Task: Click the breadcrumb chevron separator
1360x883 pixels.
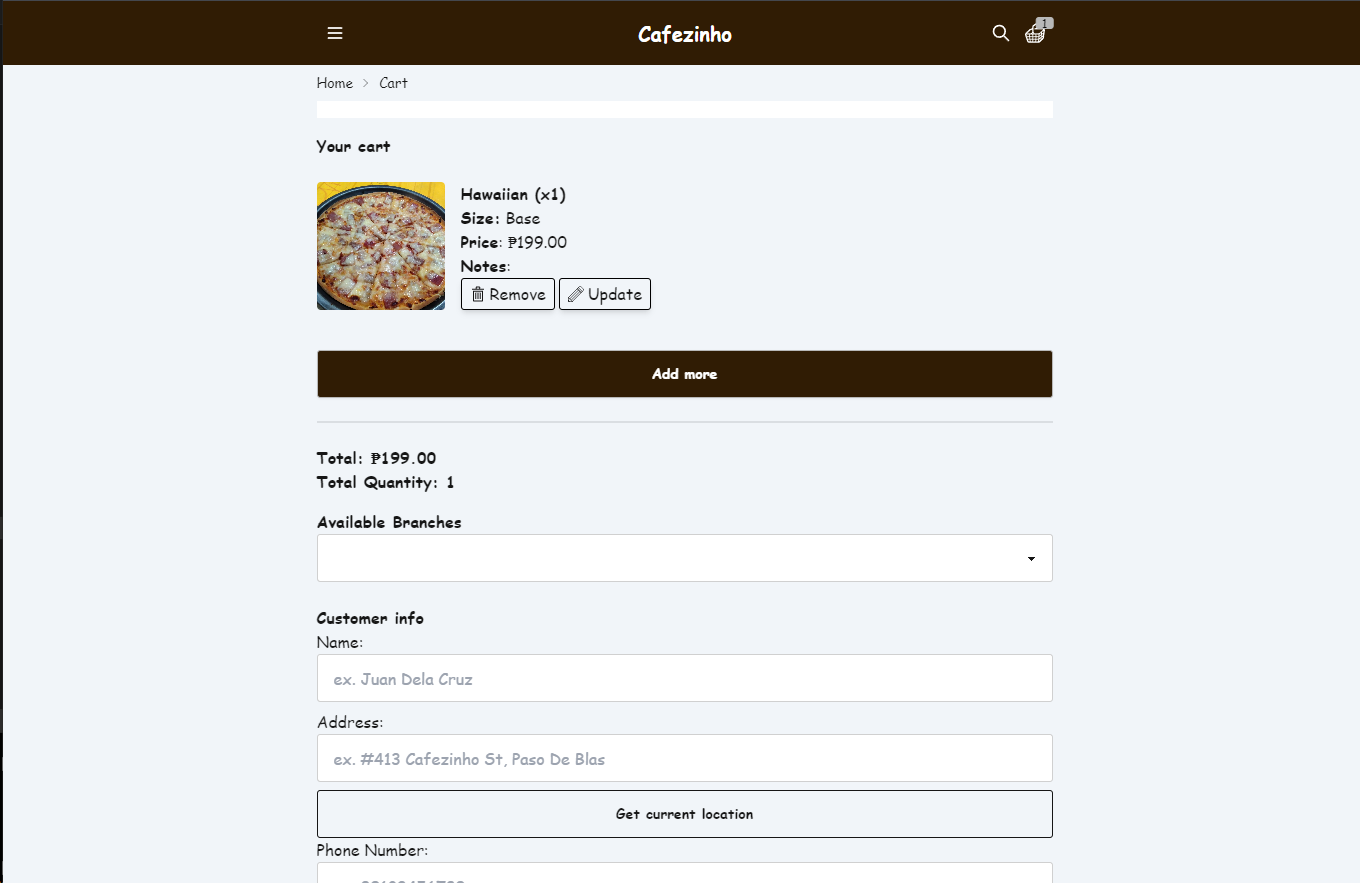Action: 366,83
